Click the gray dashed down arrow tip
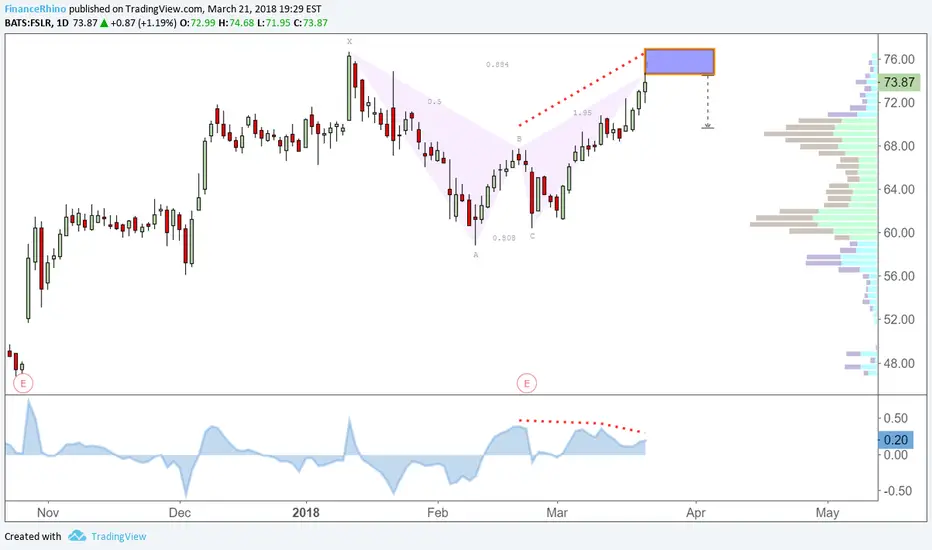 (x=707, y=127)
